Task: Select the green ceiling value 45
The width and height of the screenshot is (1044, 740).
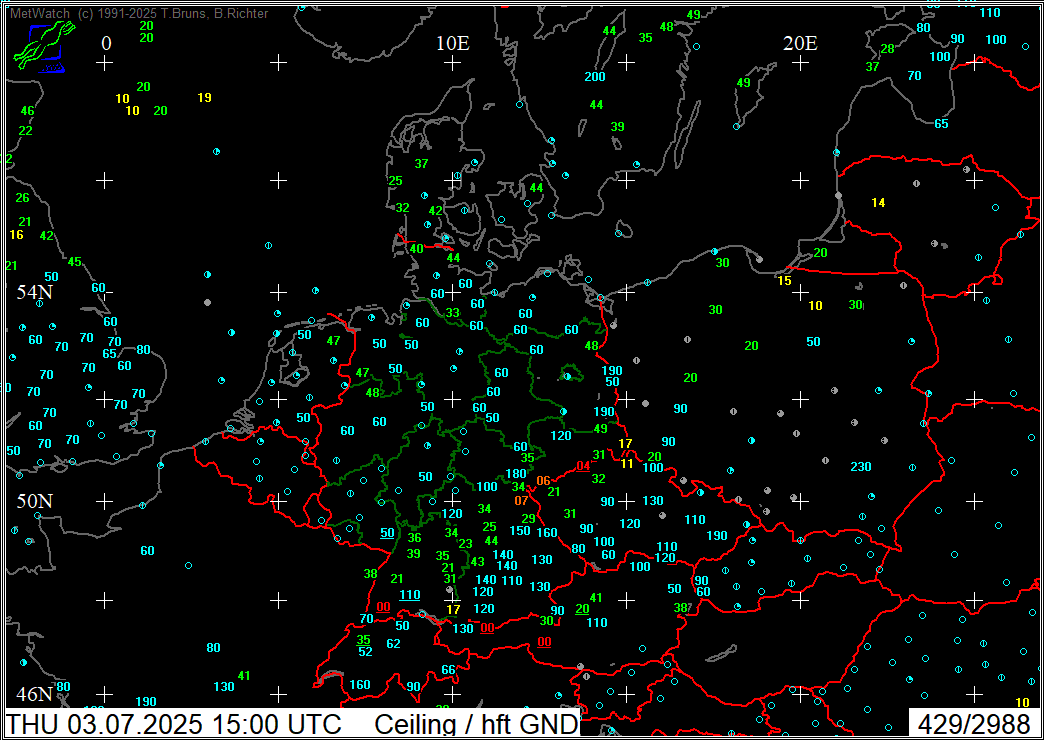Action: pyautogui.click(x=75, y=262)
